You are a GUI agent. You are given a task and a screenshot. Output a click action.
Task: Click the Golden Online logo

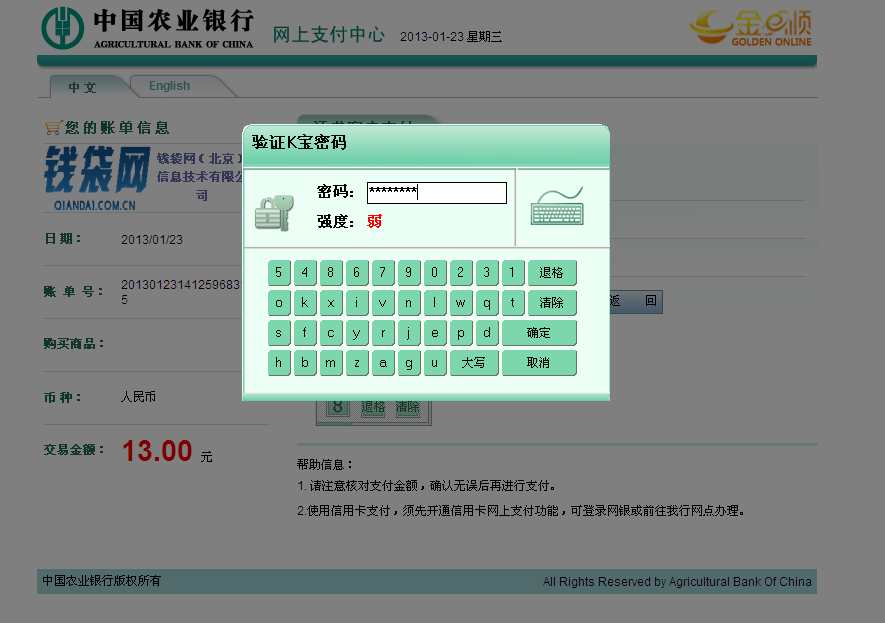click(x=751, y=27)
